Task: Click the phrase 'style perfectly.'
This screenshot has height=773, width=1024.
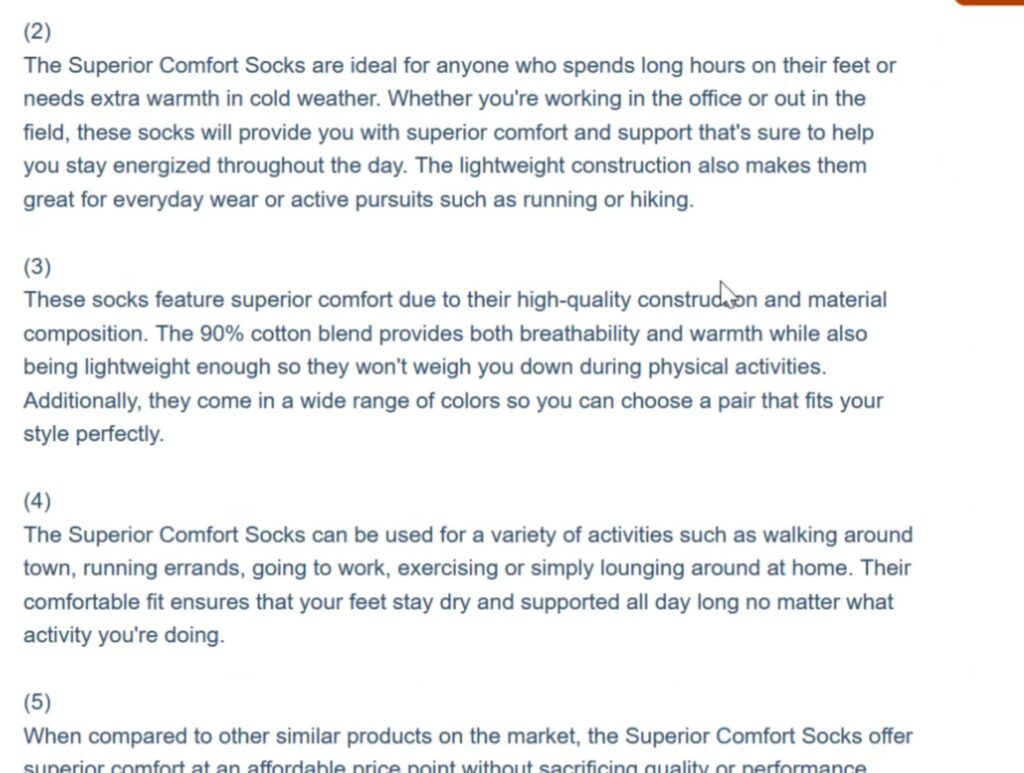Action: (93, 434)
